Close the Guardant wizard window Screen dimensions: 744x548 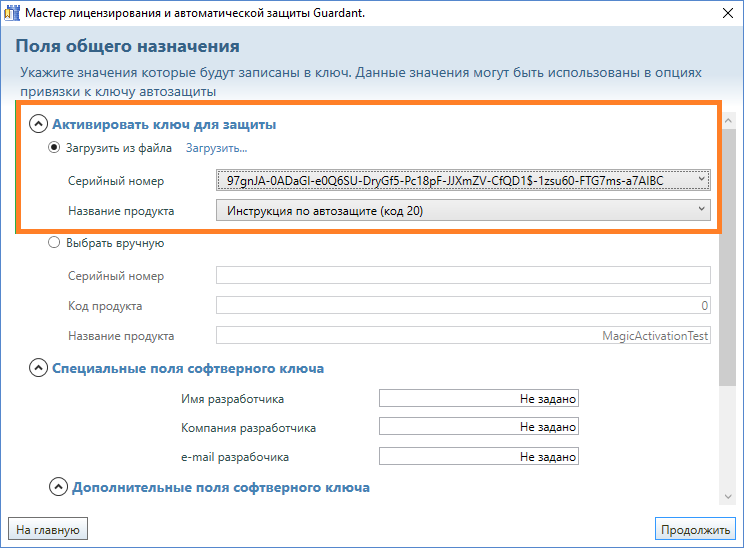(x=724, y=14)
